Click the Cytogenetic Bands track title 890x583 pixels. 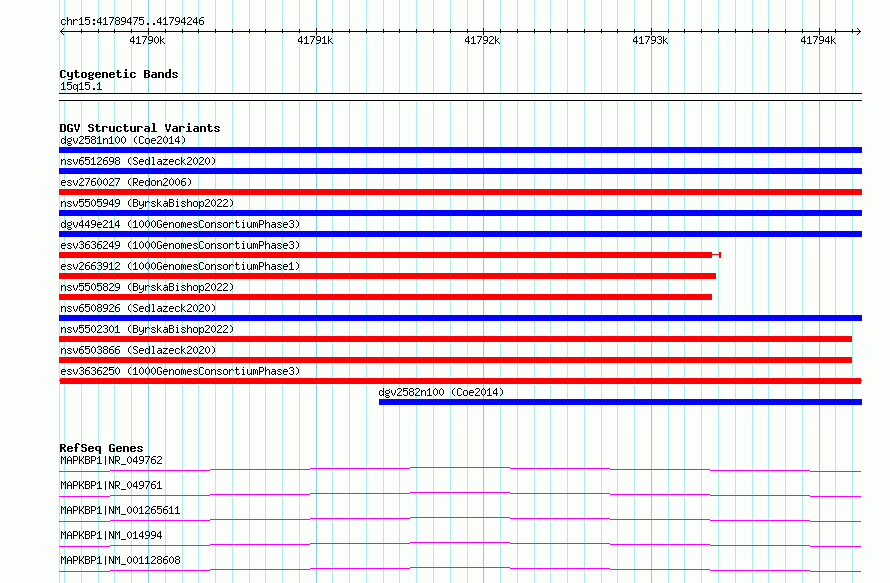[119, 74]
